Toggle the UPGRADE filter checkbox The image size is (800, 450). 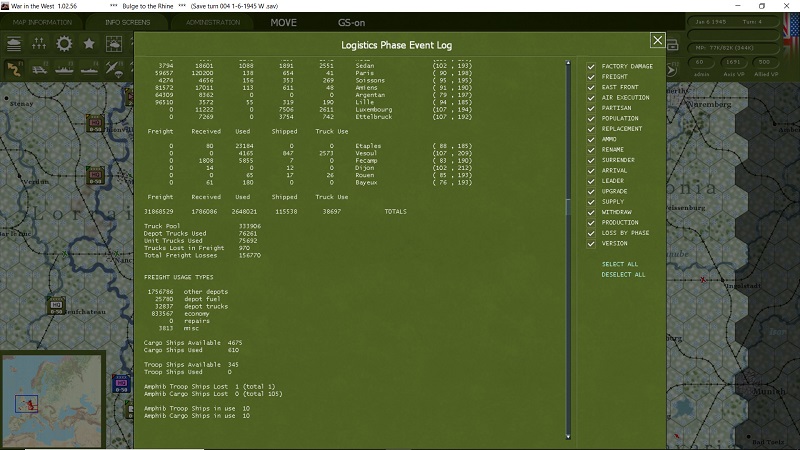pos(591,191)
